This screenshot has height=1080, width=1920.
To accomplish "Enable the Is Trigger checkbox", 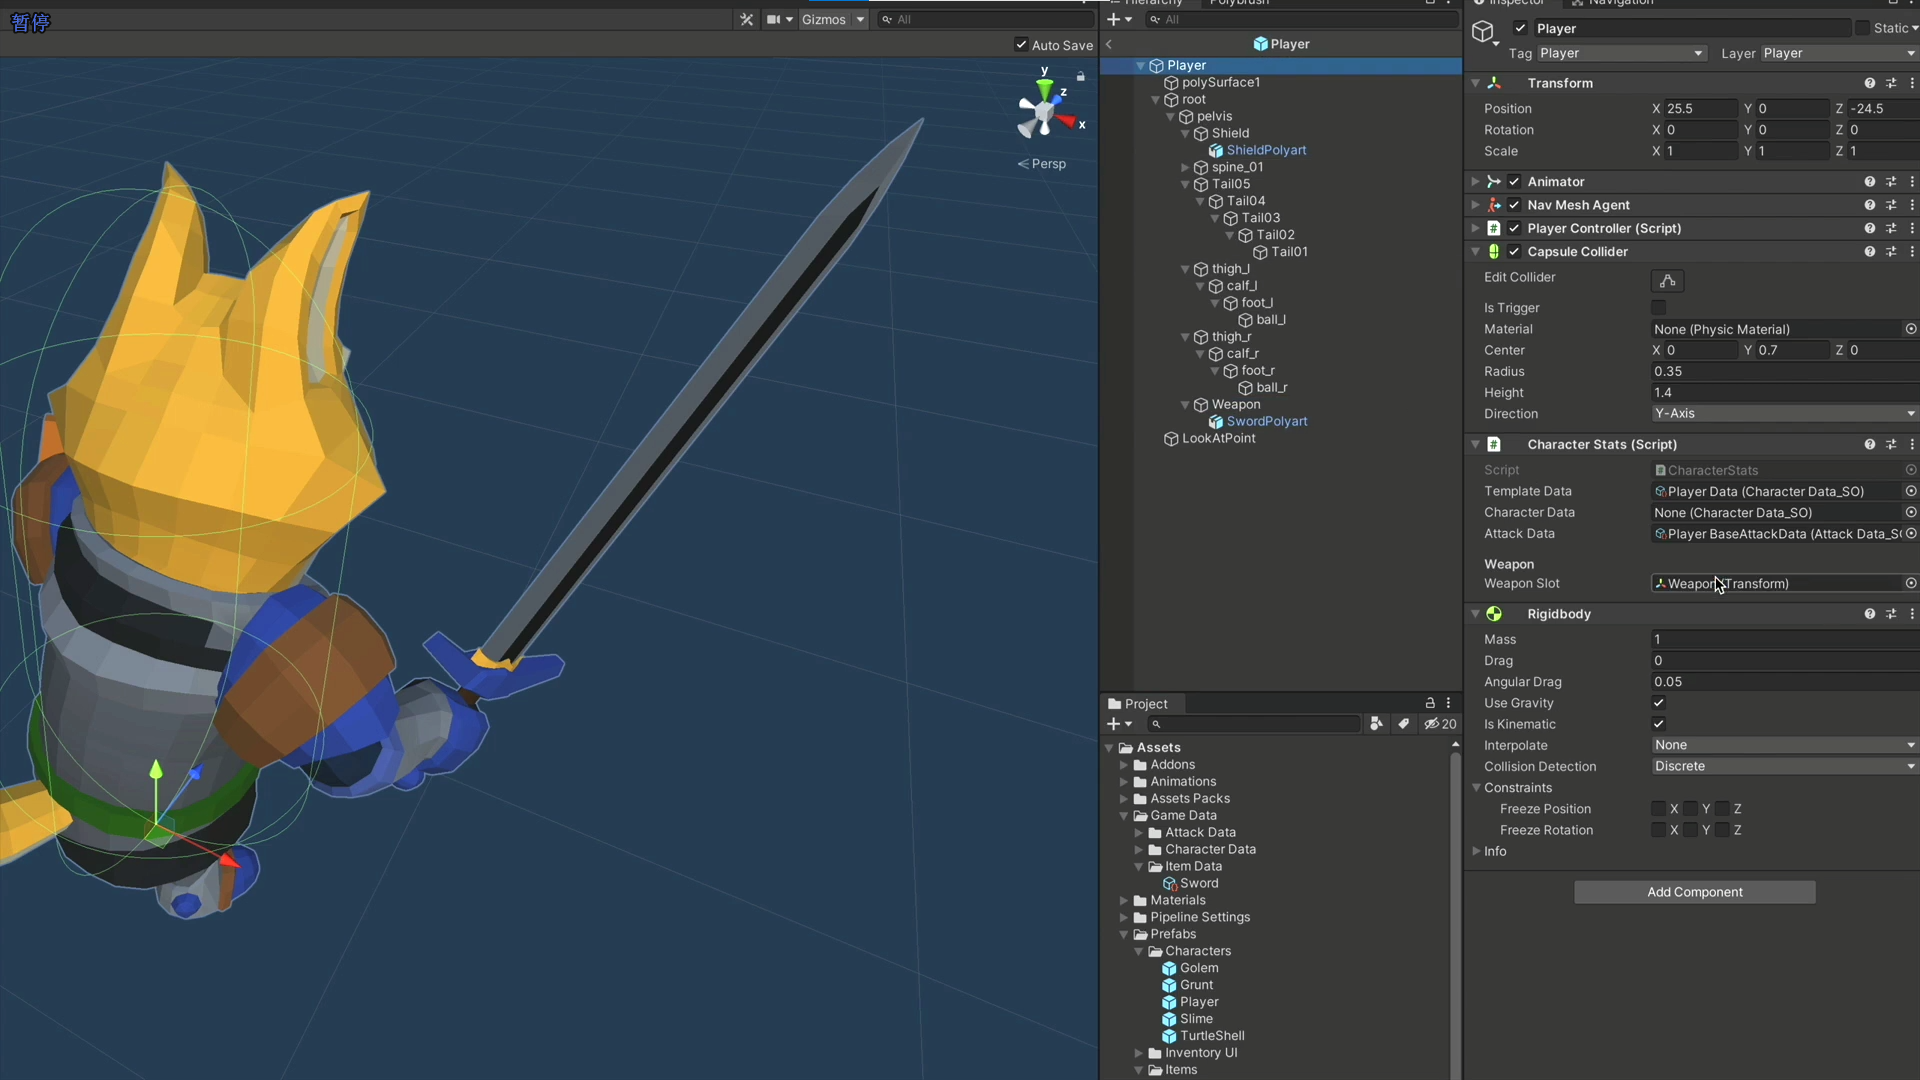I will click(1658, 308).
